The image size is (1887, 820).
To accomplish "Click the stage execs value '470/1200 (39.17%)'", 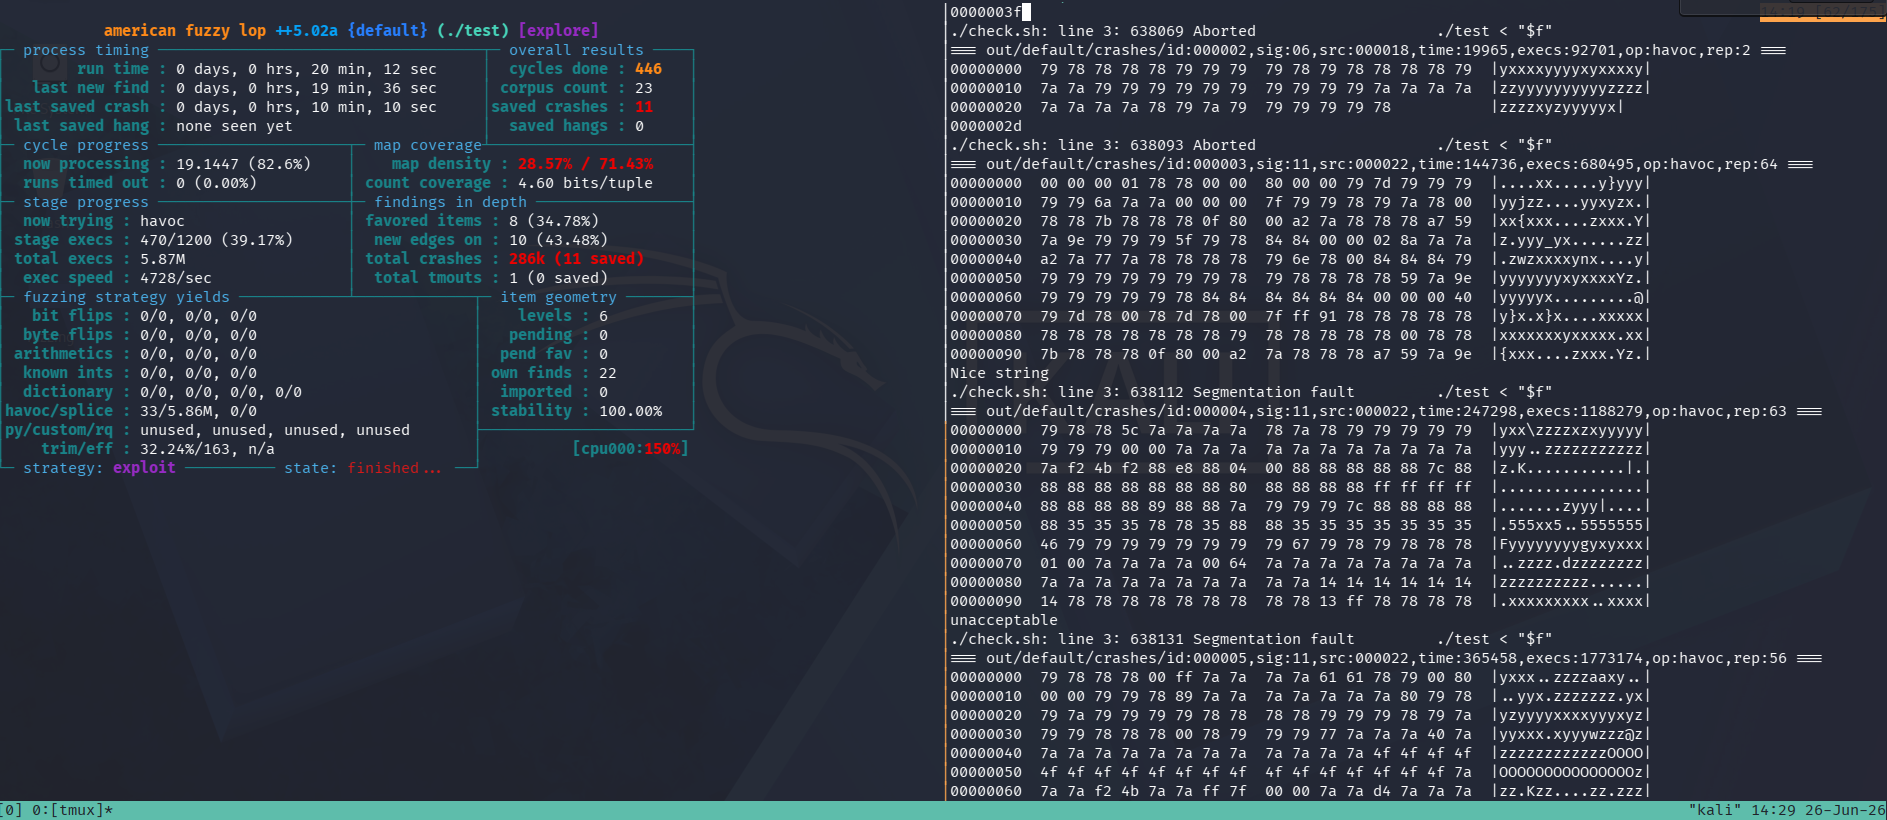I will click(x=216, y=240).
